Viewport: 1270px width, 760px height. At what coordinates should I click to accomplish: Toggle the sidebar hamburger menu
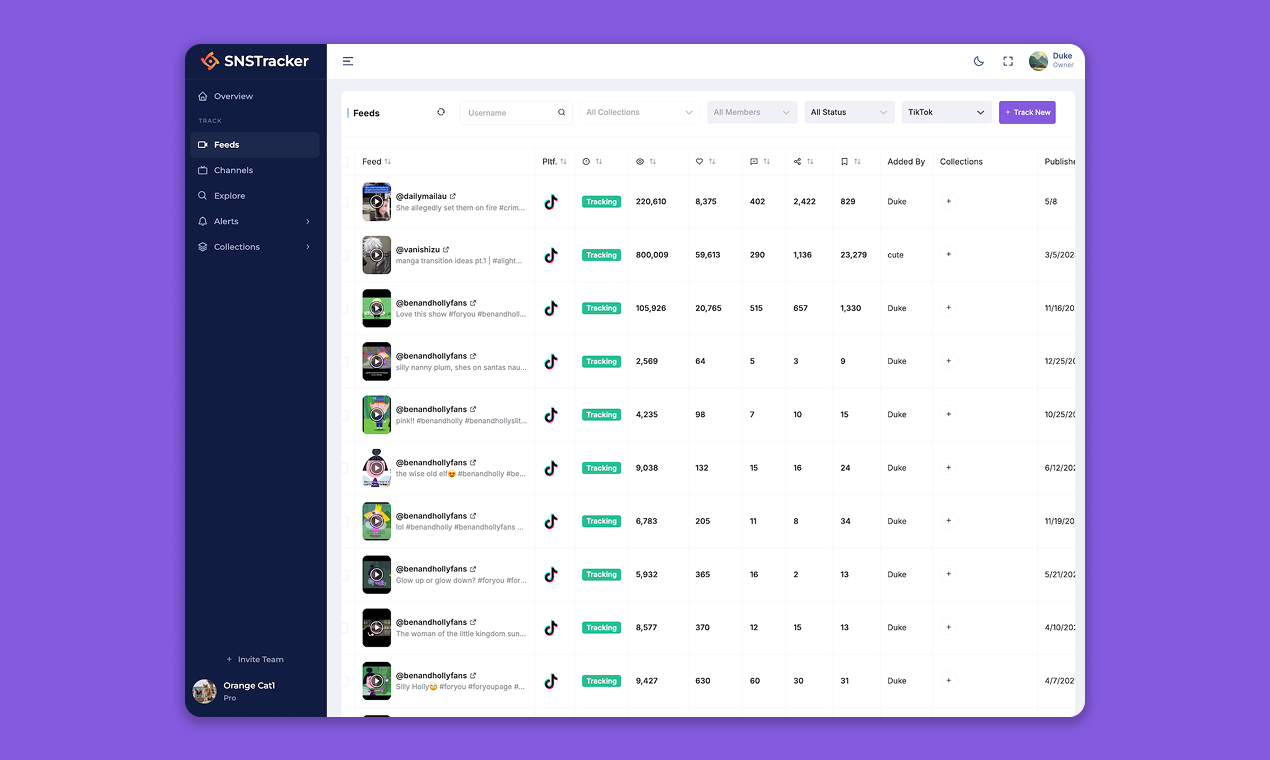(x=348, y=61)
